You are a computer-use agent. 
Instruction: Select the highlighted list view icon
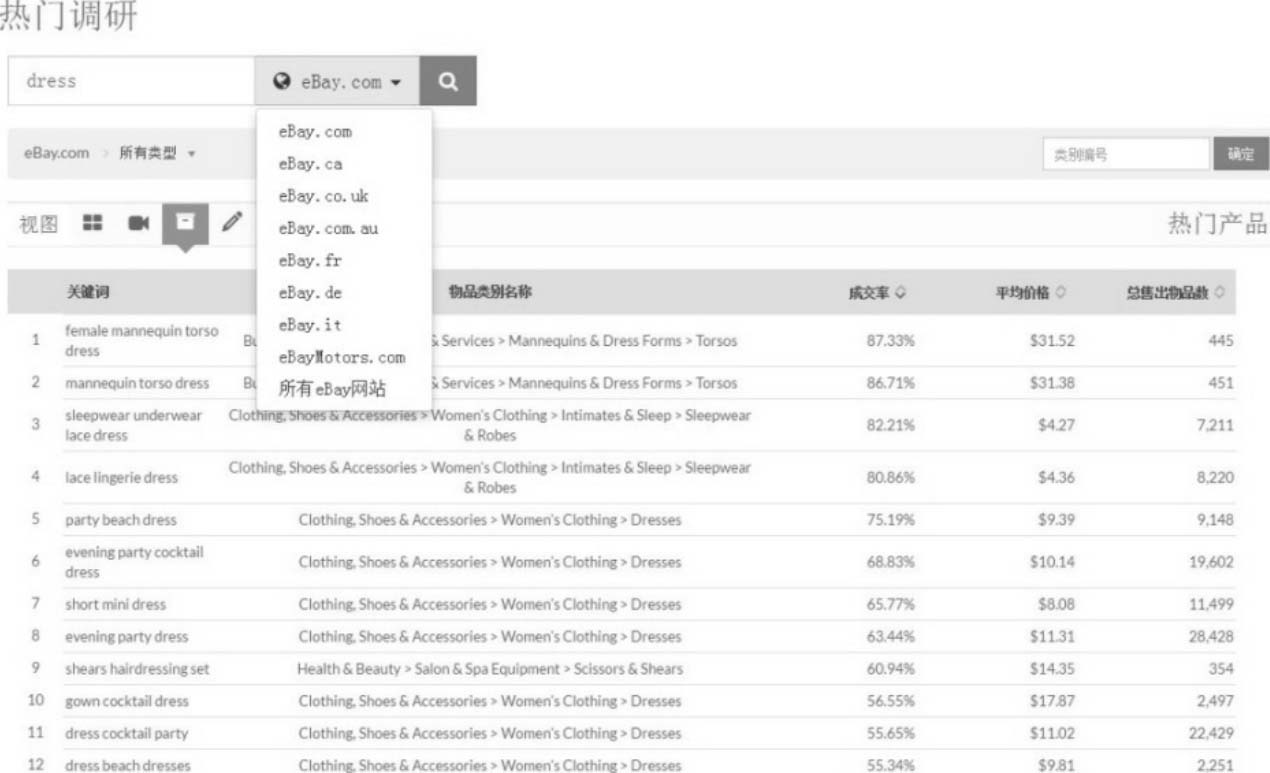(x=185, y=222)
